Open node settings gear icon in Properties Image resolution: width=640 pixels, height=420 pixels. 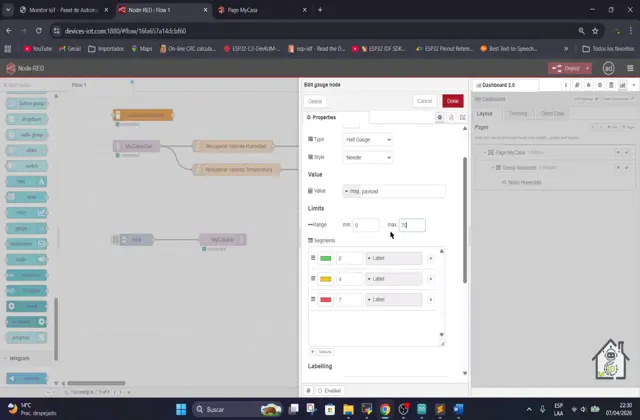tap(439, 117)
